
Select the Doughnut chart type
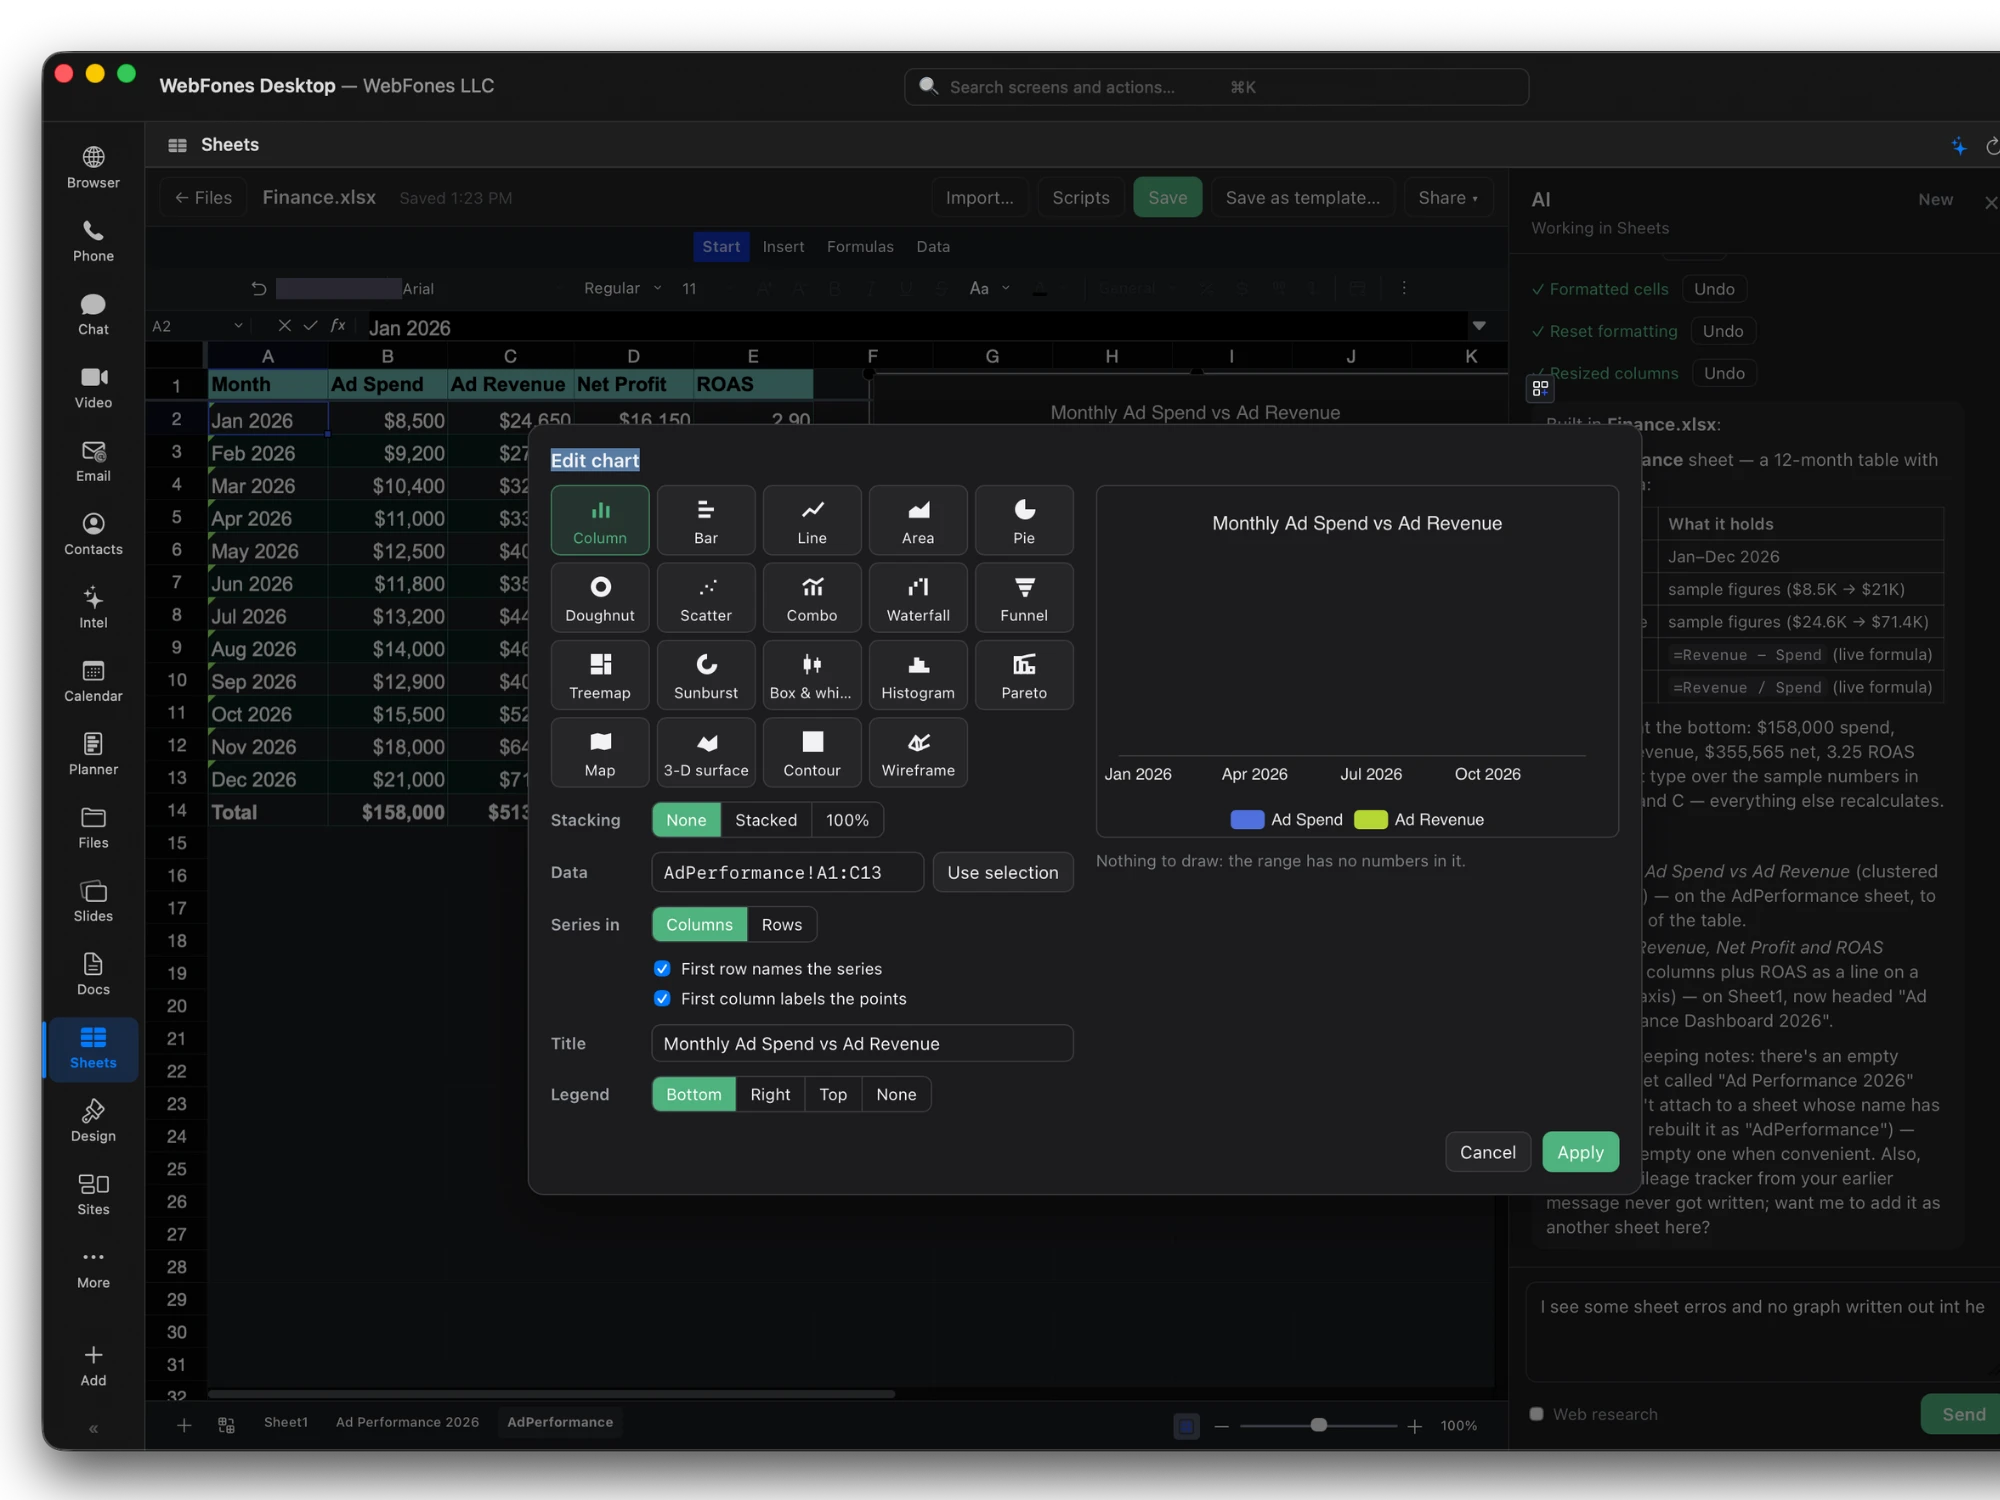(599, 598)
